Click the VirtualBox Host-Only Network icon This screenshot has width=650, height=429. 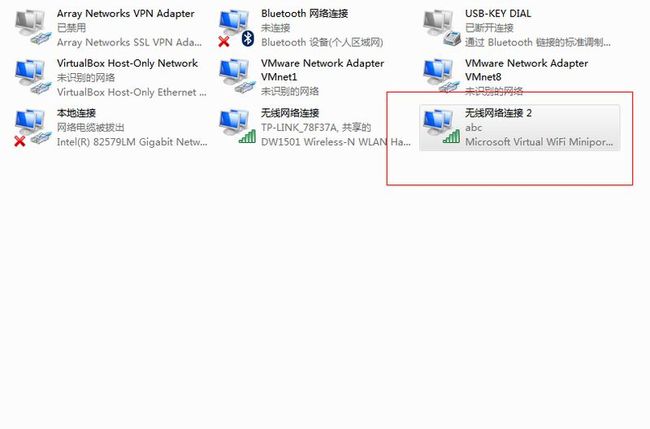click(x=32, y=77)
